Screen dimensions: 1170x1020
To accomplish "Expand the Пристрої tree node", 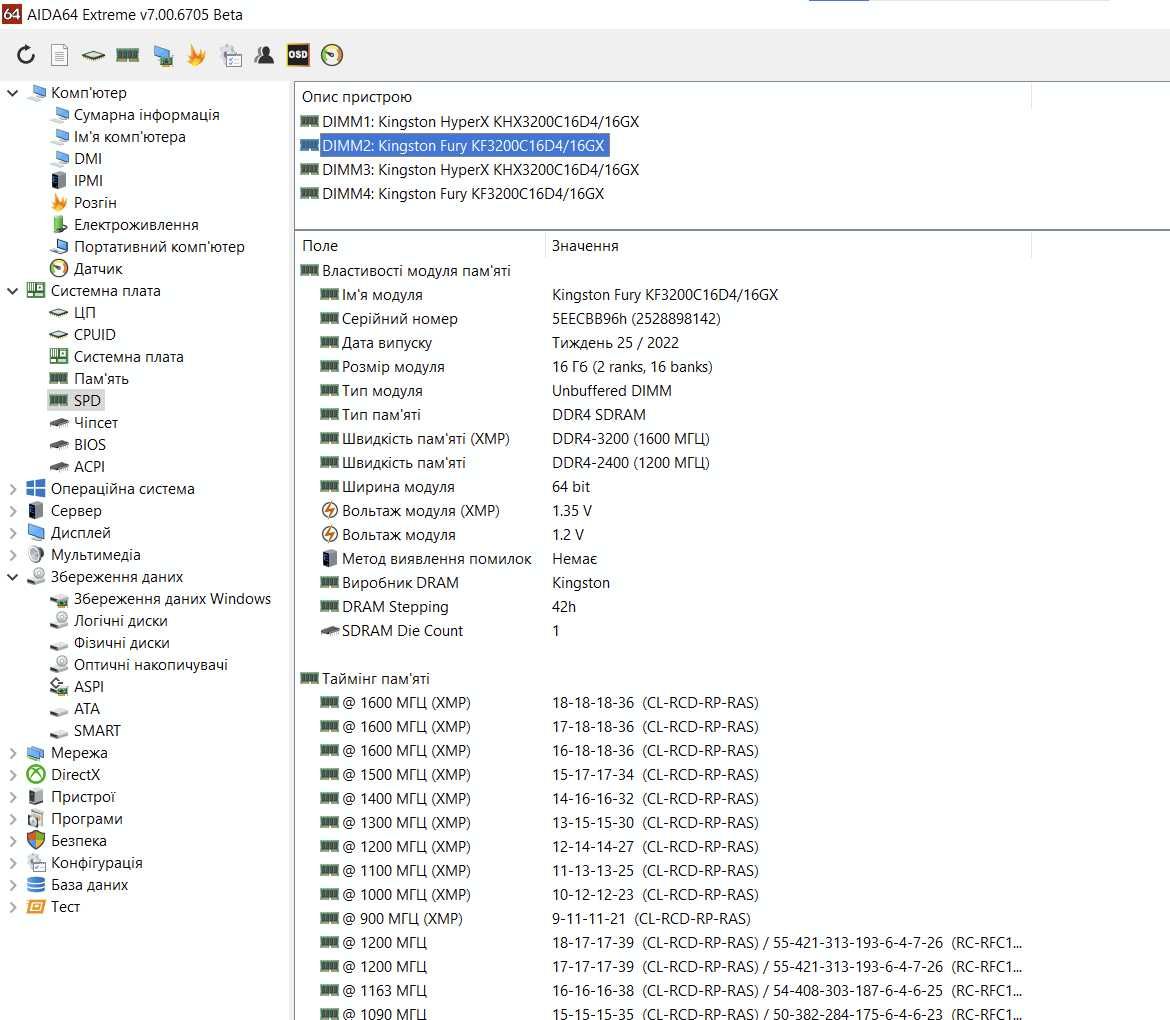I will tap(13, 797).
